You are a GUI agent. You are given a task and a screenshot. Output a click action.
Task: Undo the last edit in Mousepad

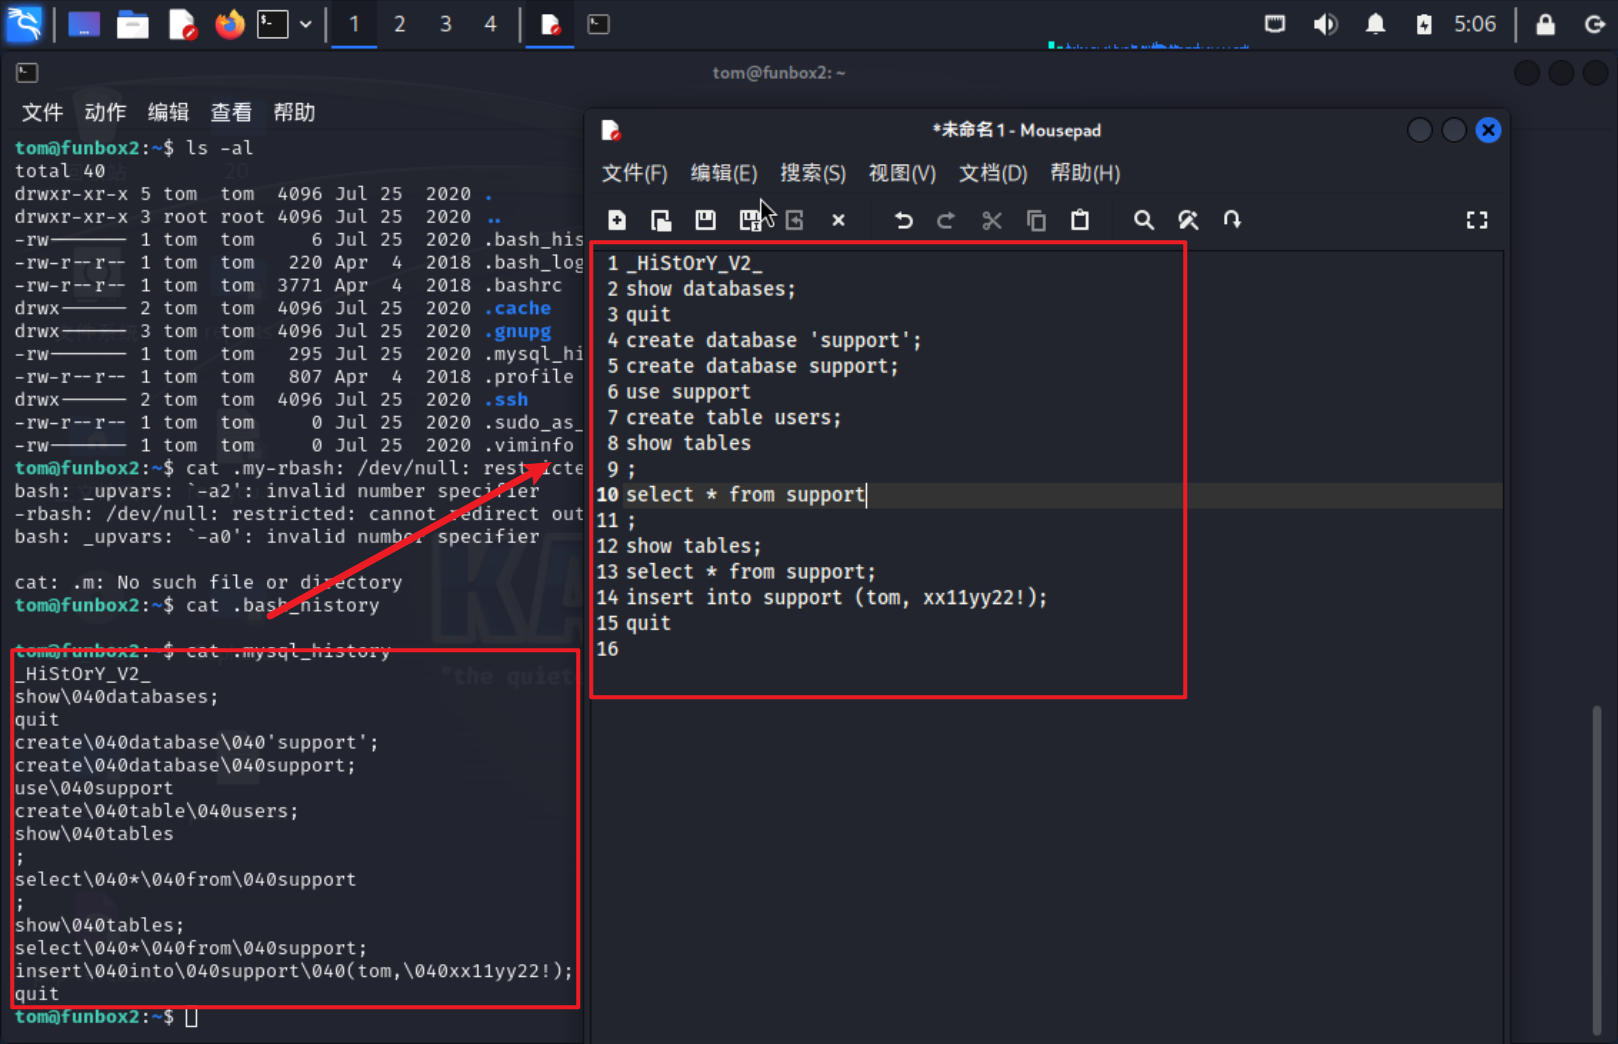903,220
